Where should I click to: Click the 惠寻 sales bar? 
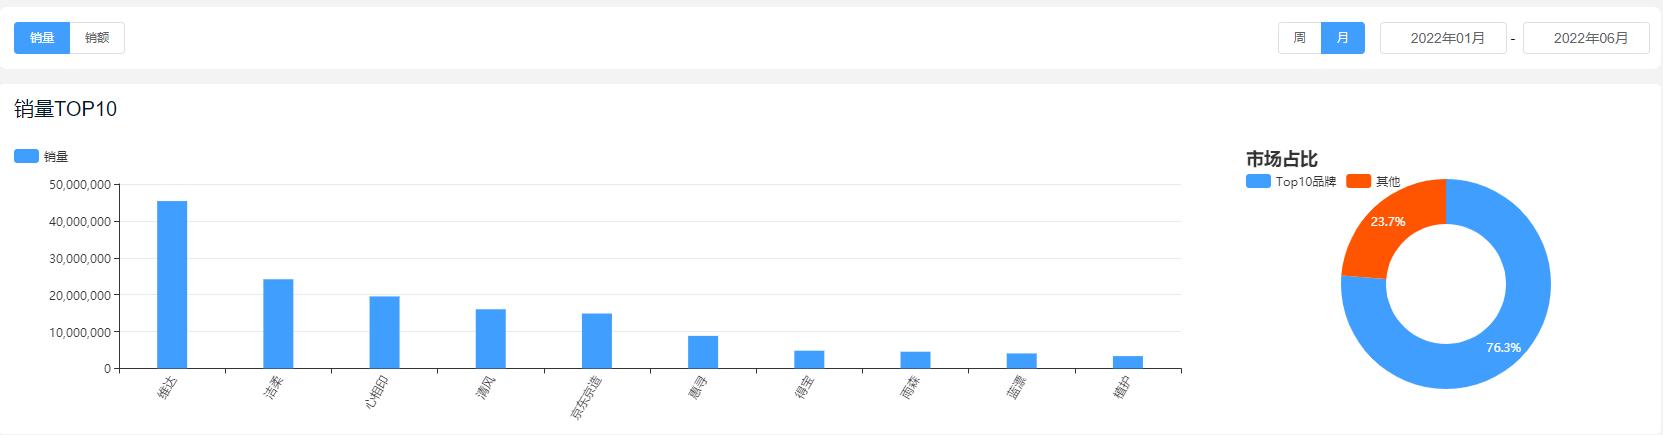tap(703, 352)
